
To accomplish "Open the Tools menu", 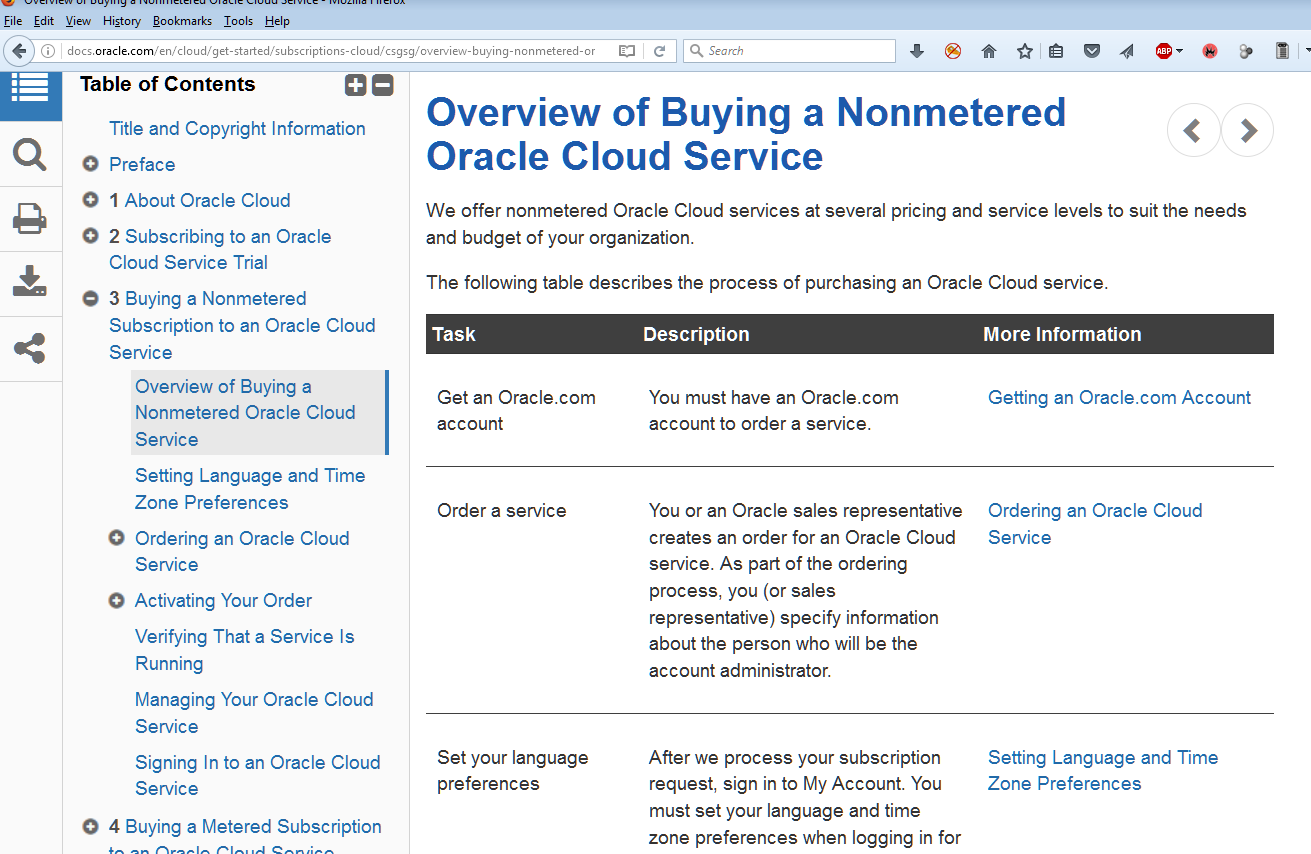I will pos(239,21).
